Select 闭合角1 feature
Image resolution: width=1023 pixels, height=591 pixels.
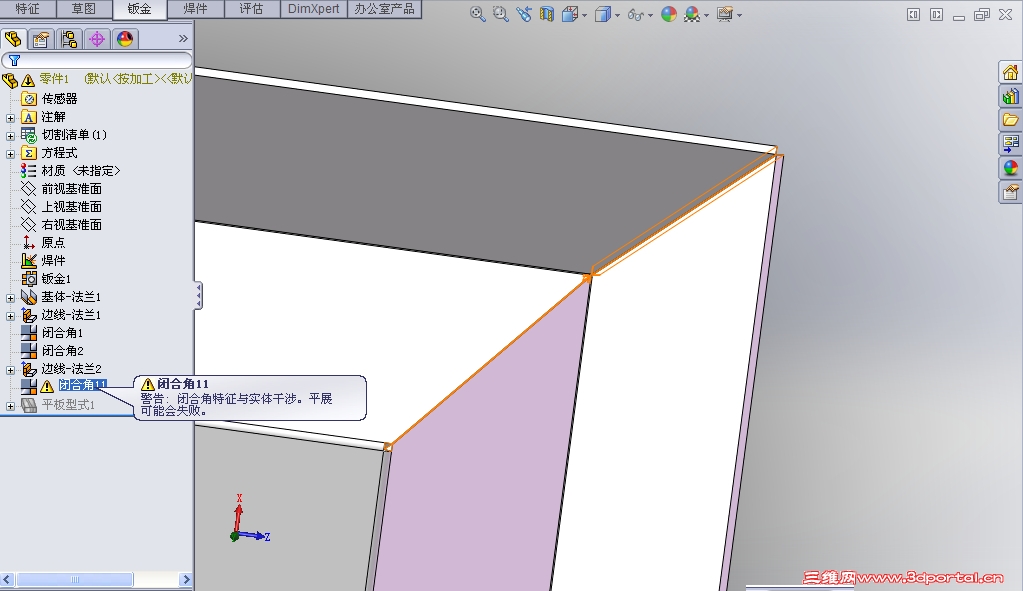[x=63, y=333]
